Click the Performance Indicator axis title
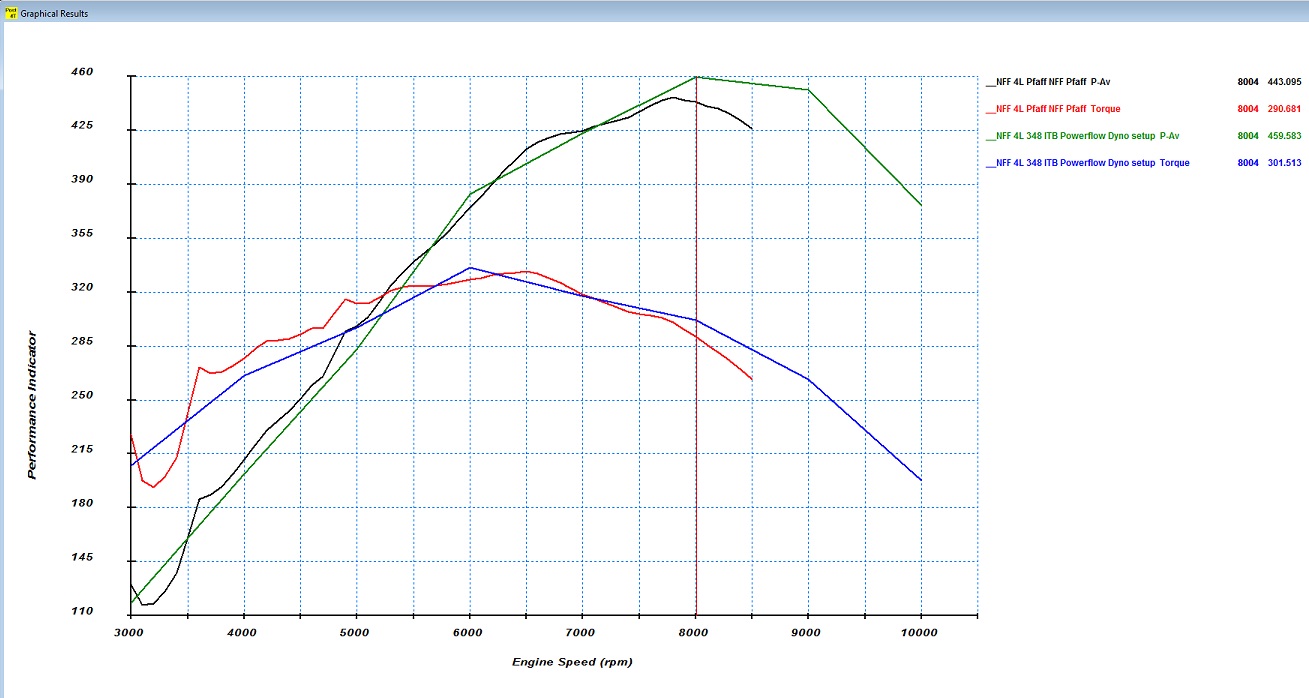Viewport: 1309px width, 698px height. click(x=32, y=405)
